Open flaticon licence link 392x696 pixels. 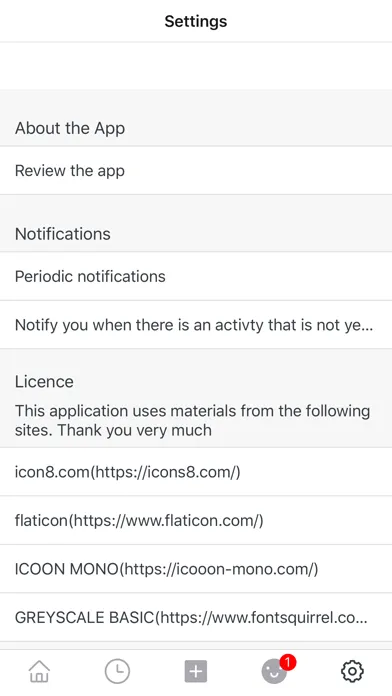click(196, 520)
